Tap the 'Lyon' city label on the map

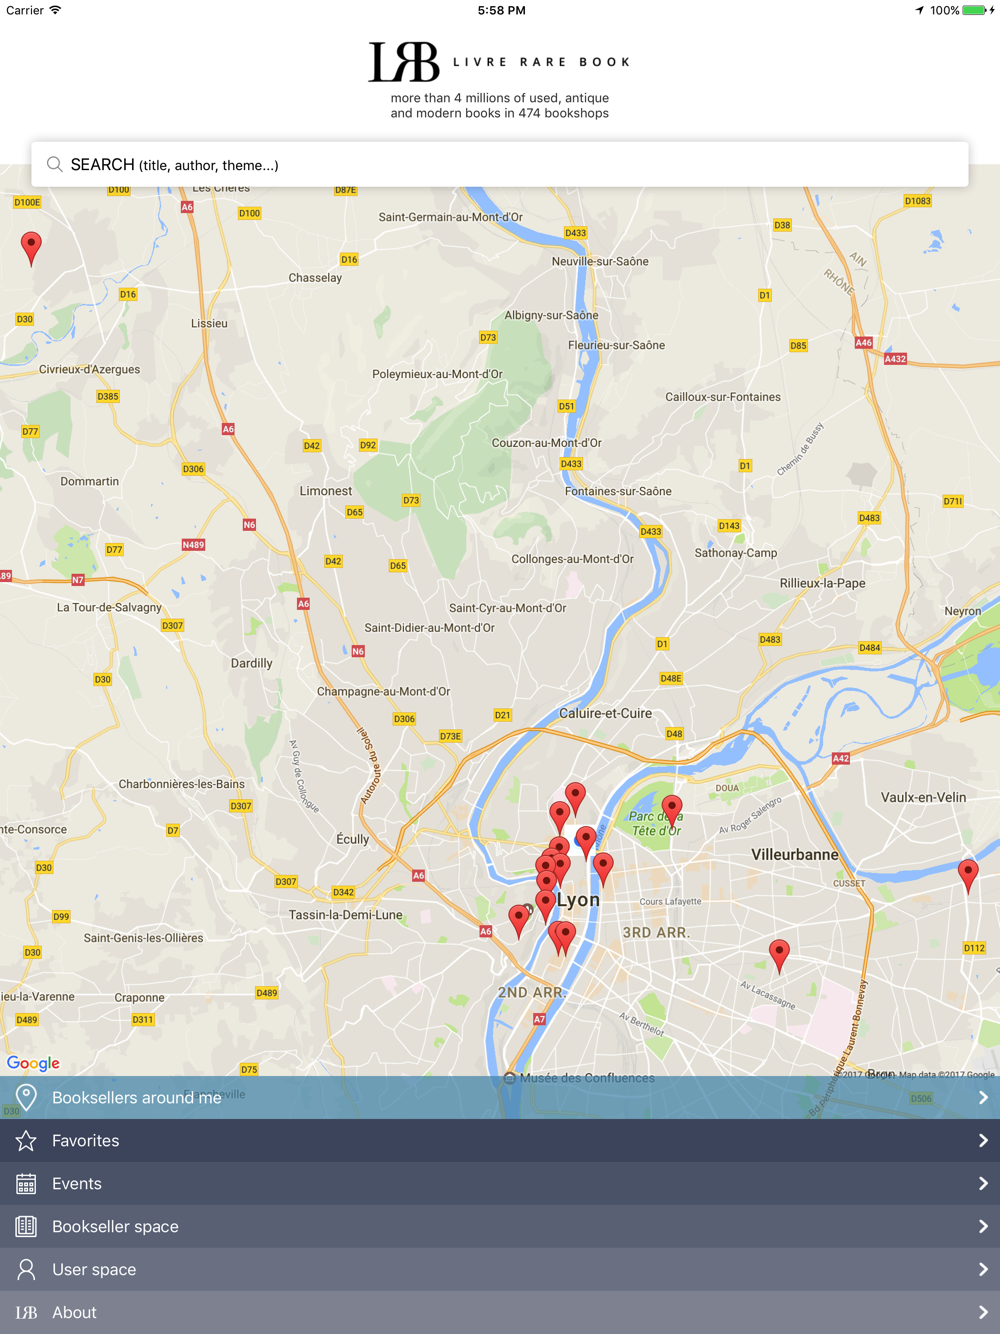click(578, 900)
